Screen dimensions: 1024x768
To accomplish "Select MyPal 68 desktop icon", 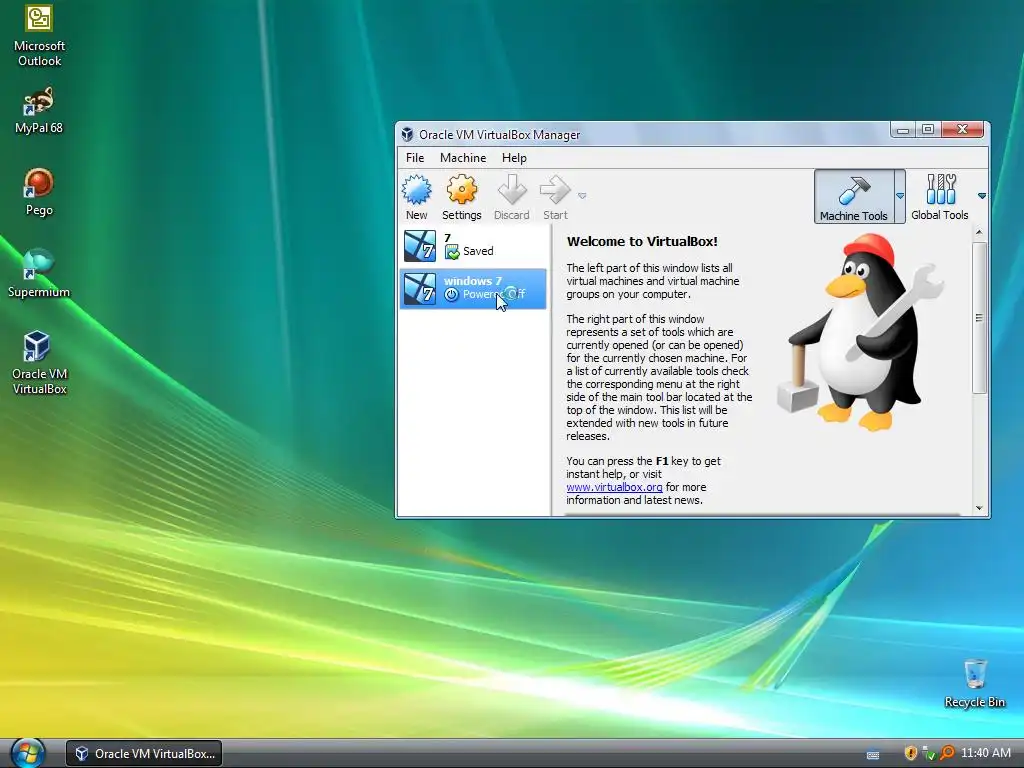I will point(39,110).
